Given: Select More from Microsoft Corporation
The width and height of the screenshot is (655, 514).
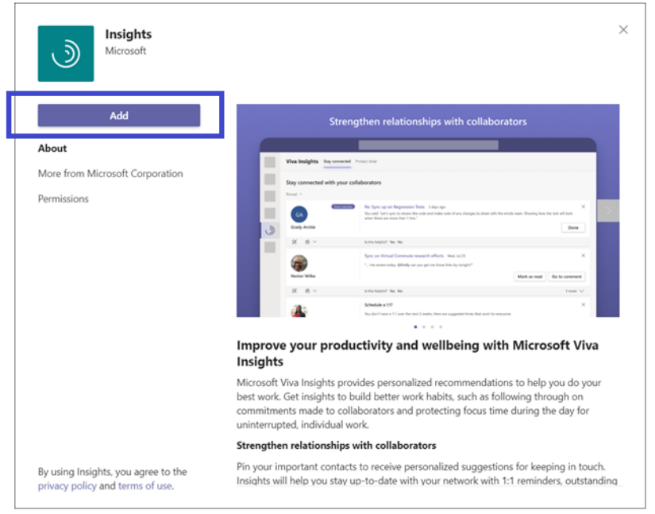Looking at the screenshot, I should click(110, 173).
